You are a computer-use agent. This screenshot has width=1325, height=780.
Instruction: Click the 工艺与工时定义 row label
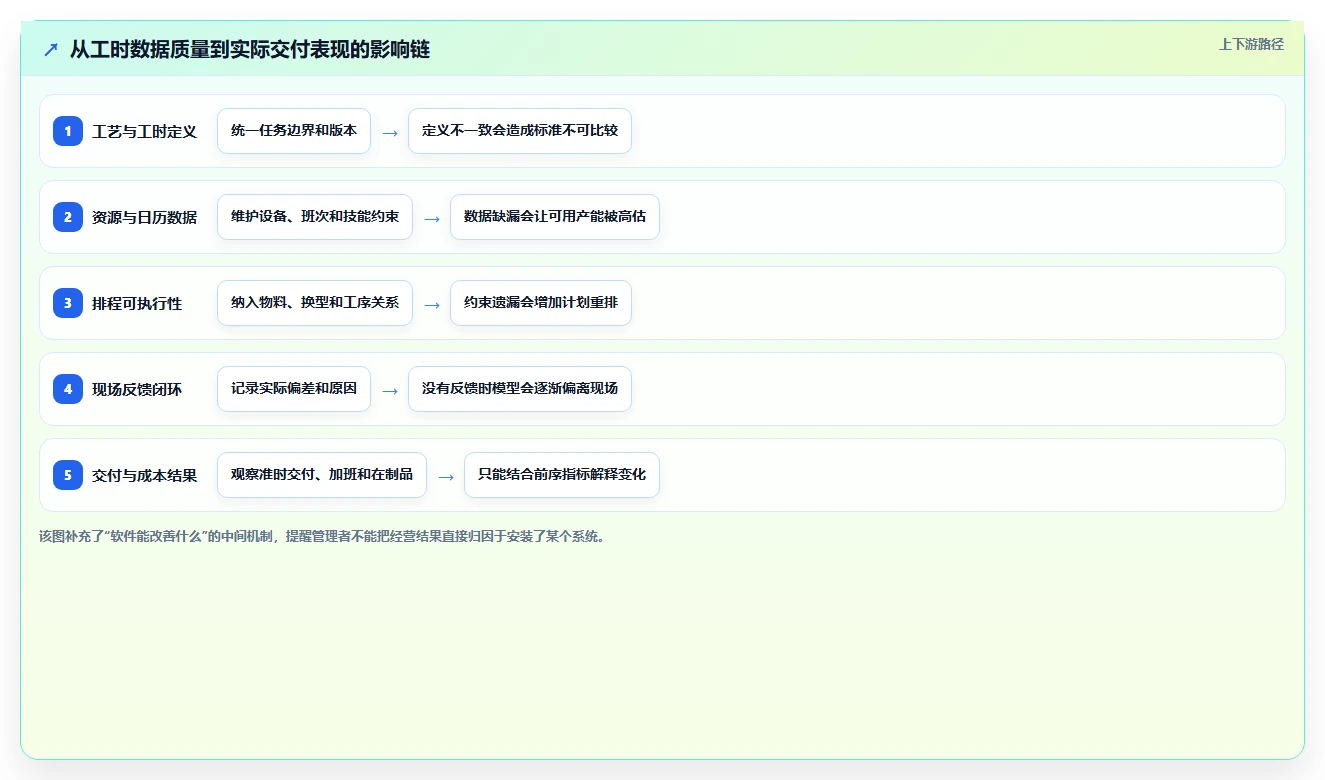click(x=145, y=132)
